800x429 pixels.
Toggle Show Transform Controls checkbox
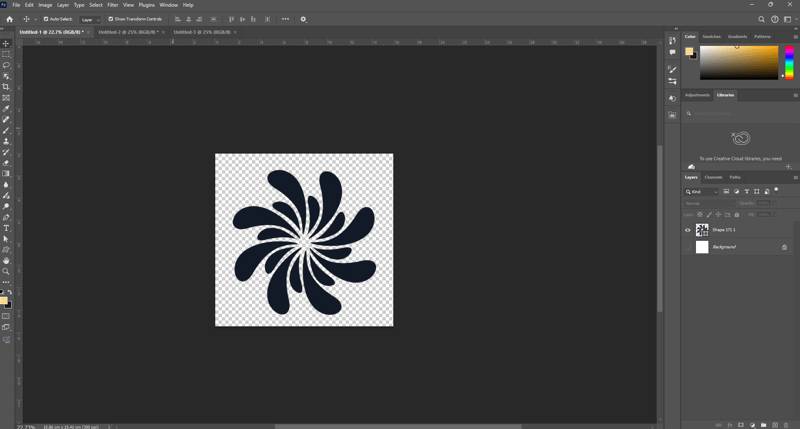(110, 19)
